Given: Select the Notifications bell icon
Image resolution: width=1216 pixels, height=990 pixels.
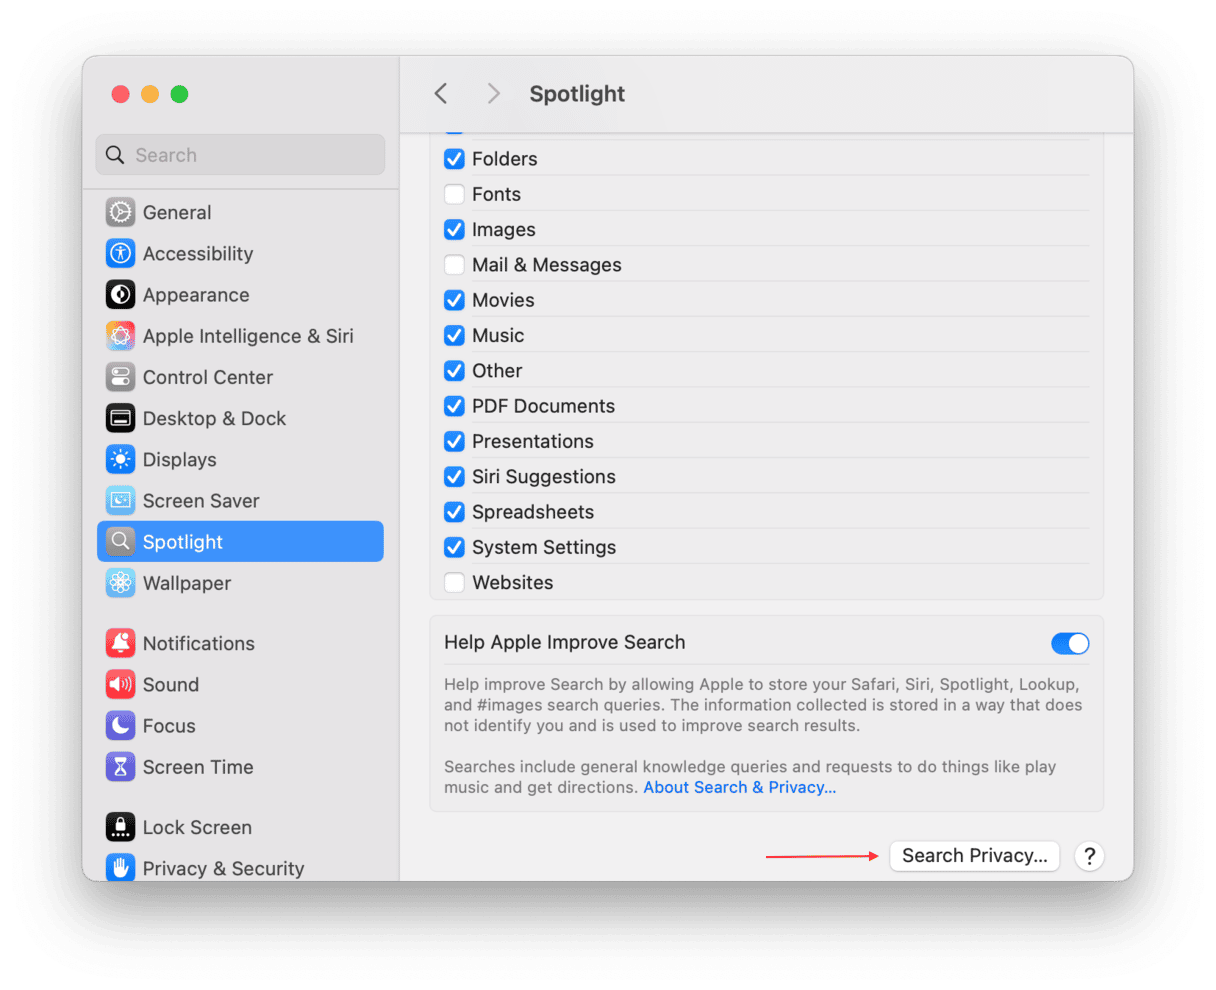Looking at the screenshot, I should coord(120,643).
